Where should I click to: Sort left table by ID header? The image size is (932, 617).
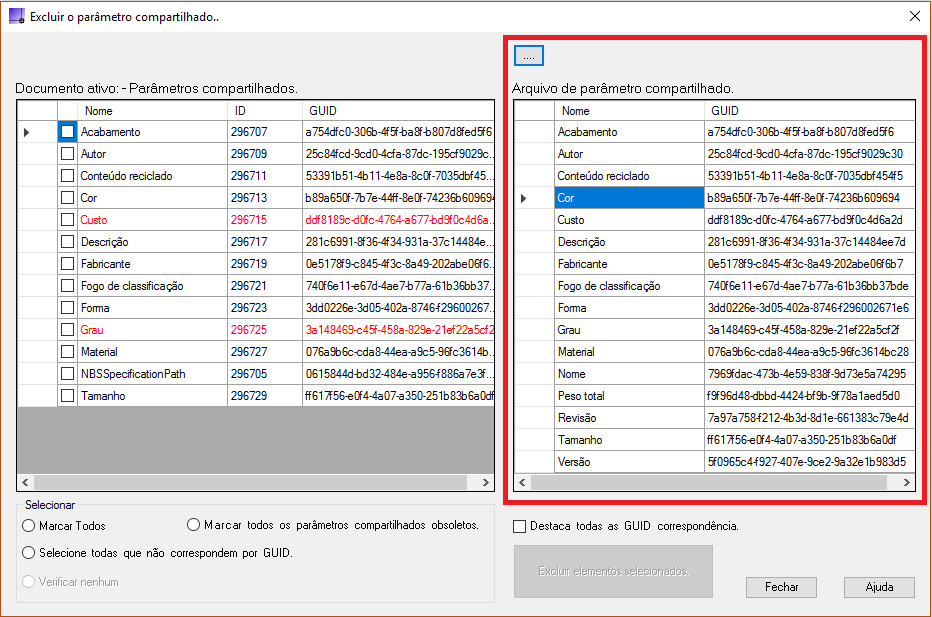tap(265, 111)
